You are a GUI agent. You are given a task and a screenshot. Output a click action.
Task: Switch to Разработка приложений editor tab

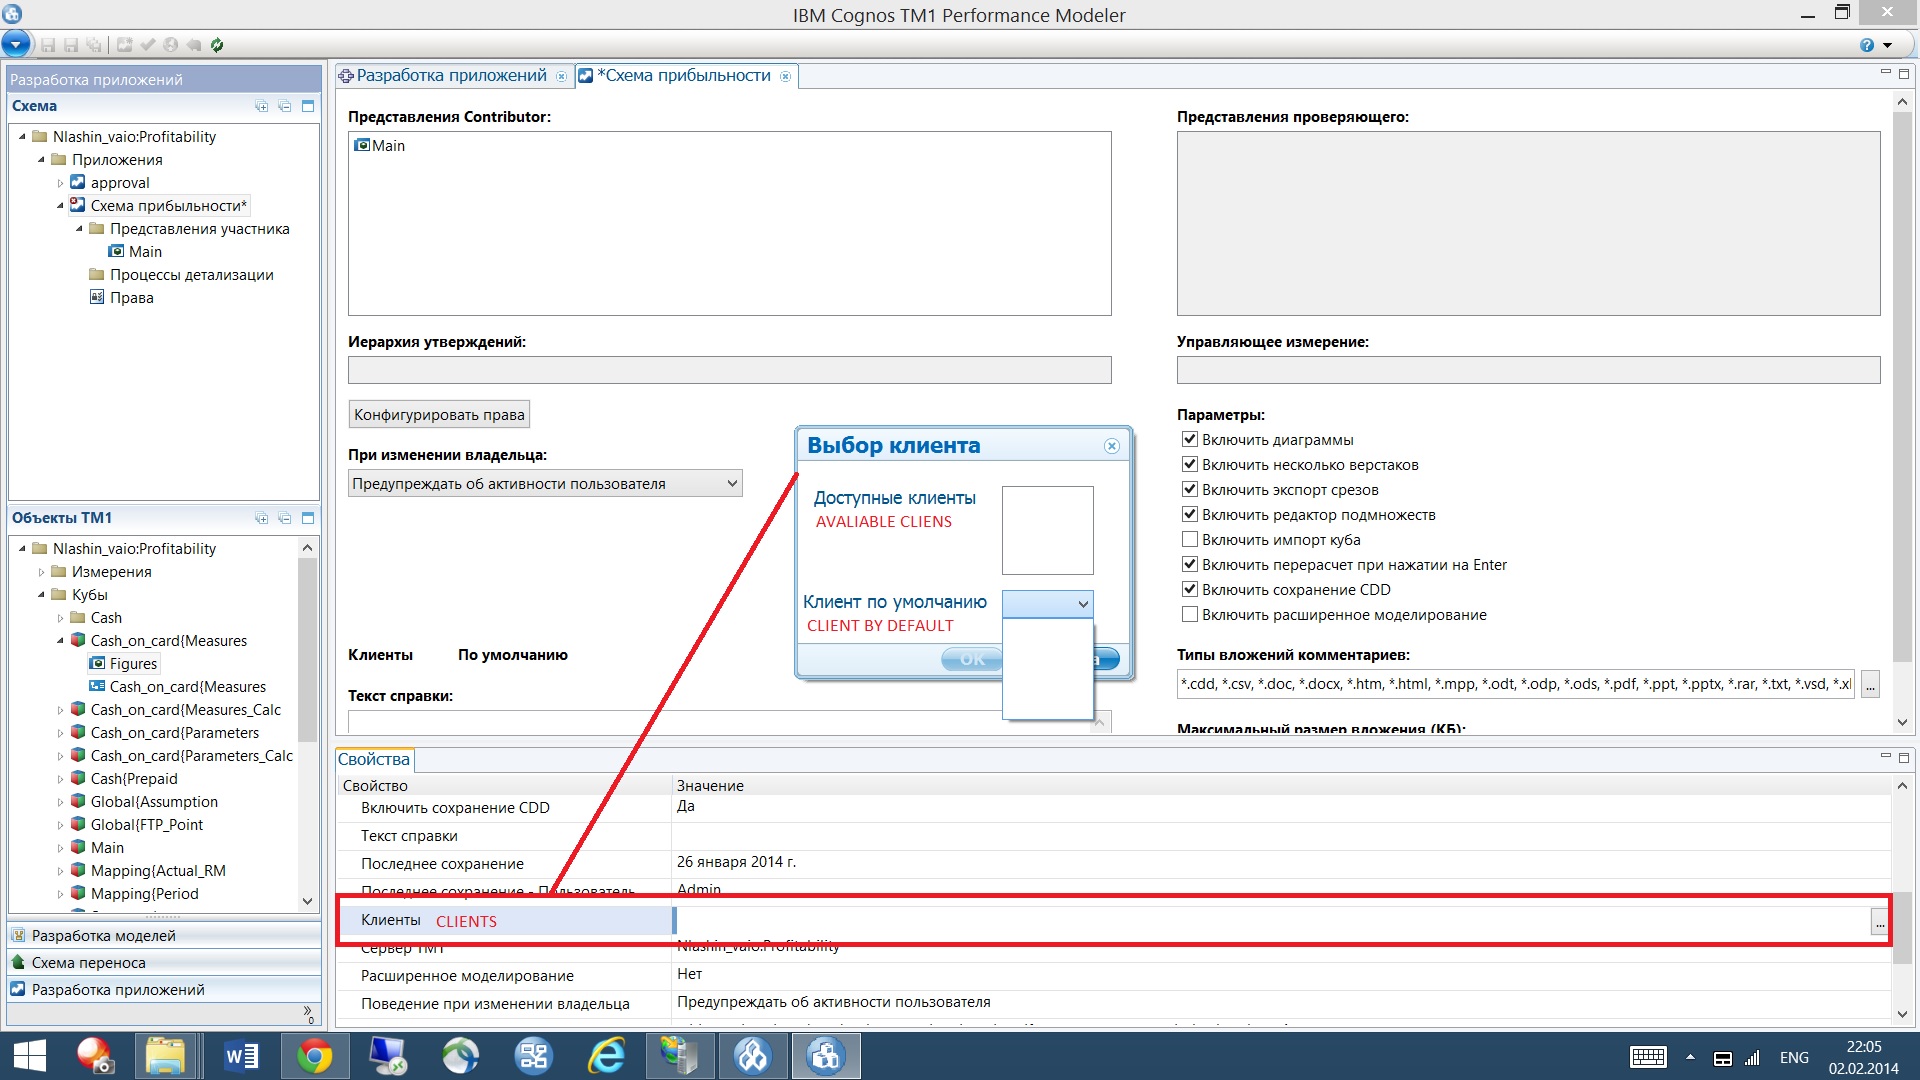coord(452,76)
